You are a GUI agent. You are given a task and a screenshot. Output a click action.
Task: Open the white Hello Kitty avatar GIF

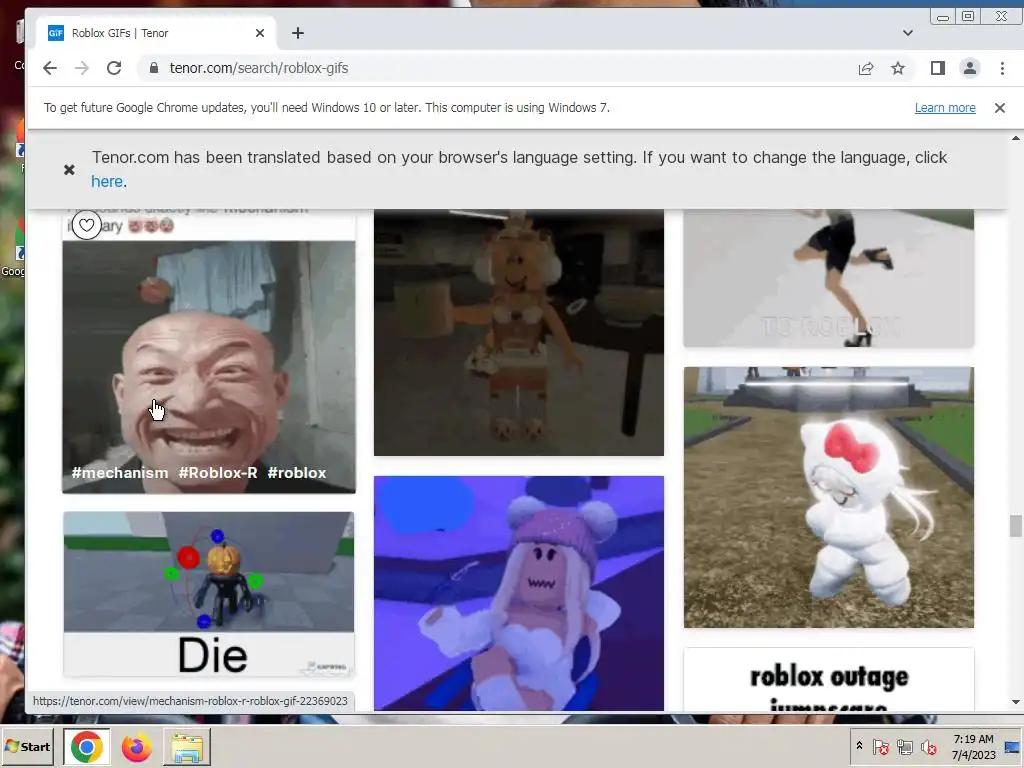click(829, 497)
